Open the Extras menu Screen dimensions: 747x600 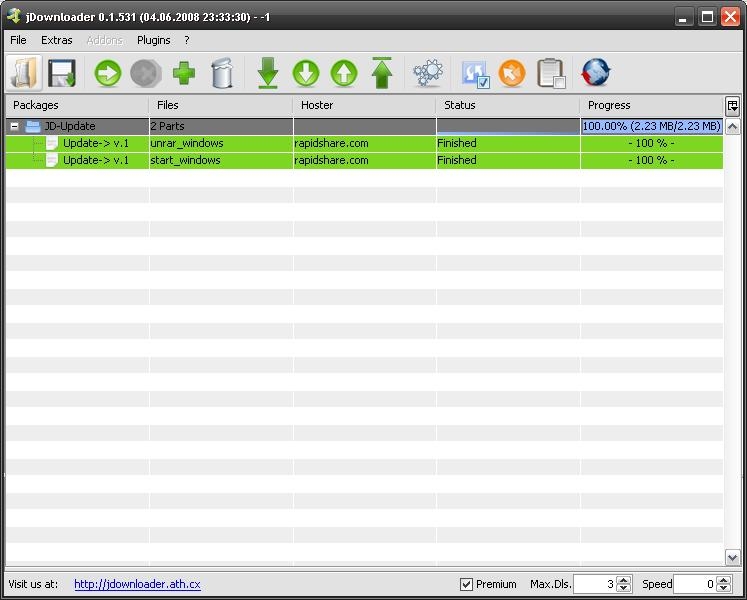[57, 40]
